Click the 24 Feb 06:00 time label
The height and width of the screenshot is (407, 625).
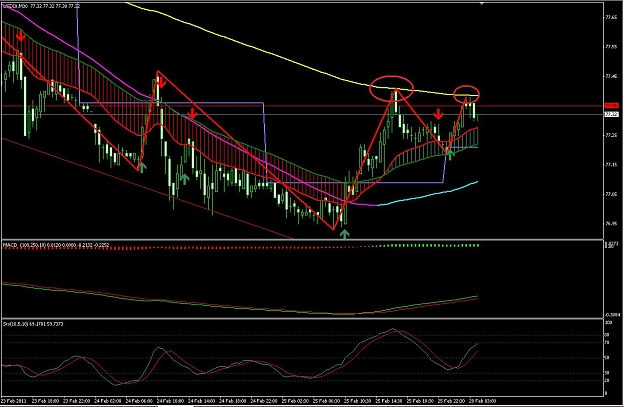[x=139, y=401]
